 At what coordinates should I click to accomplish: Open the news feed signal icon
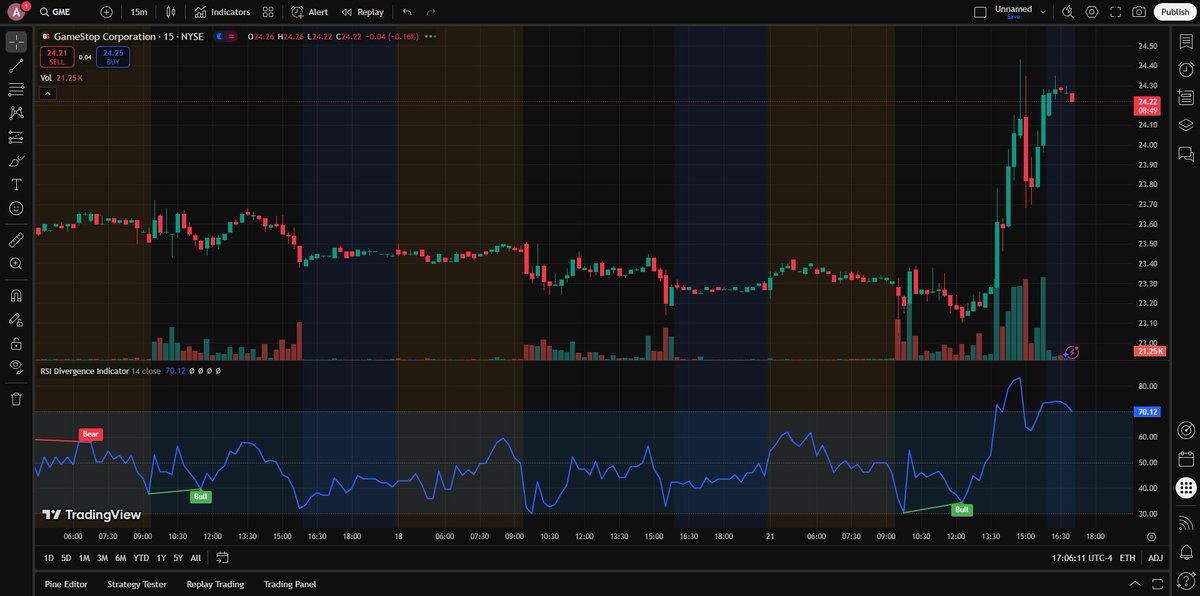(x=1186, y=523)
